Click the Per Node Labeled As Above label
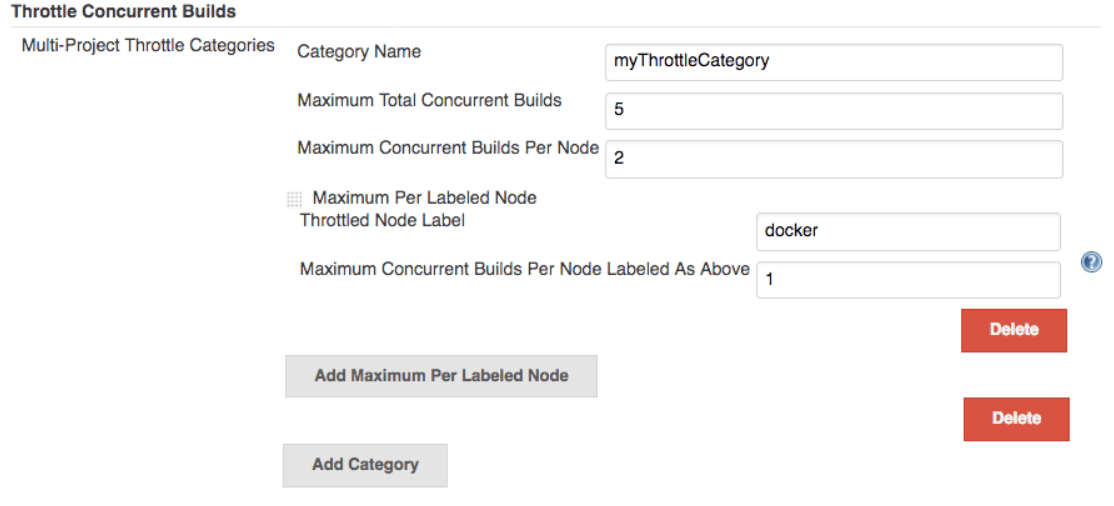This screenshot has width=1114, height=506. (524, 269)
